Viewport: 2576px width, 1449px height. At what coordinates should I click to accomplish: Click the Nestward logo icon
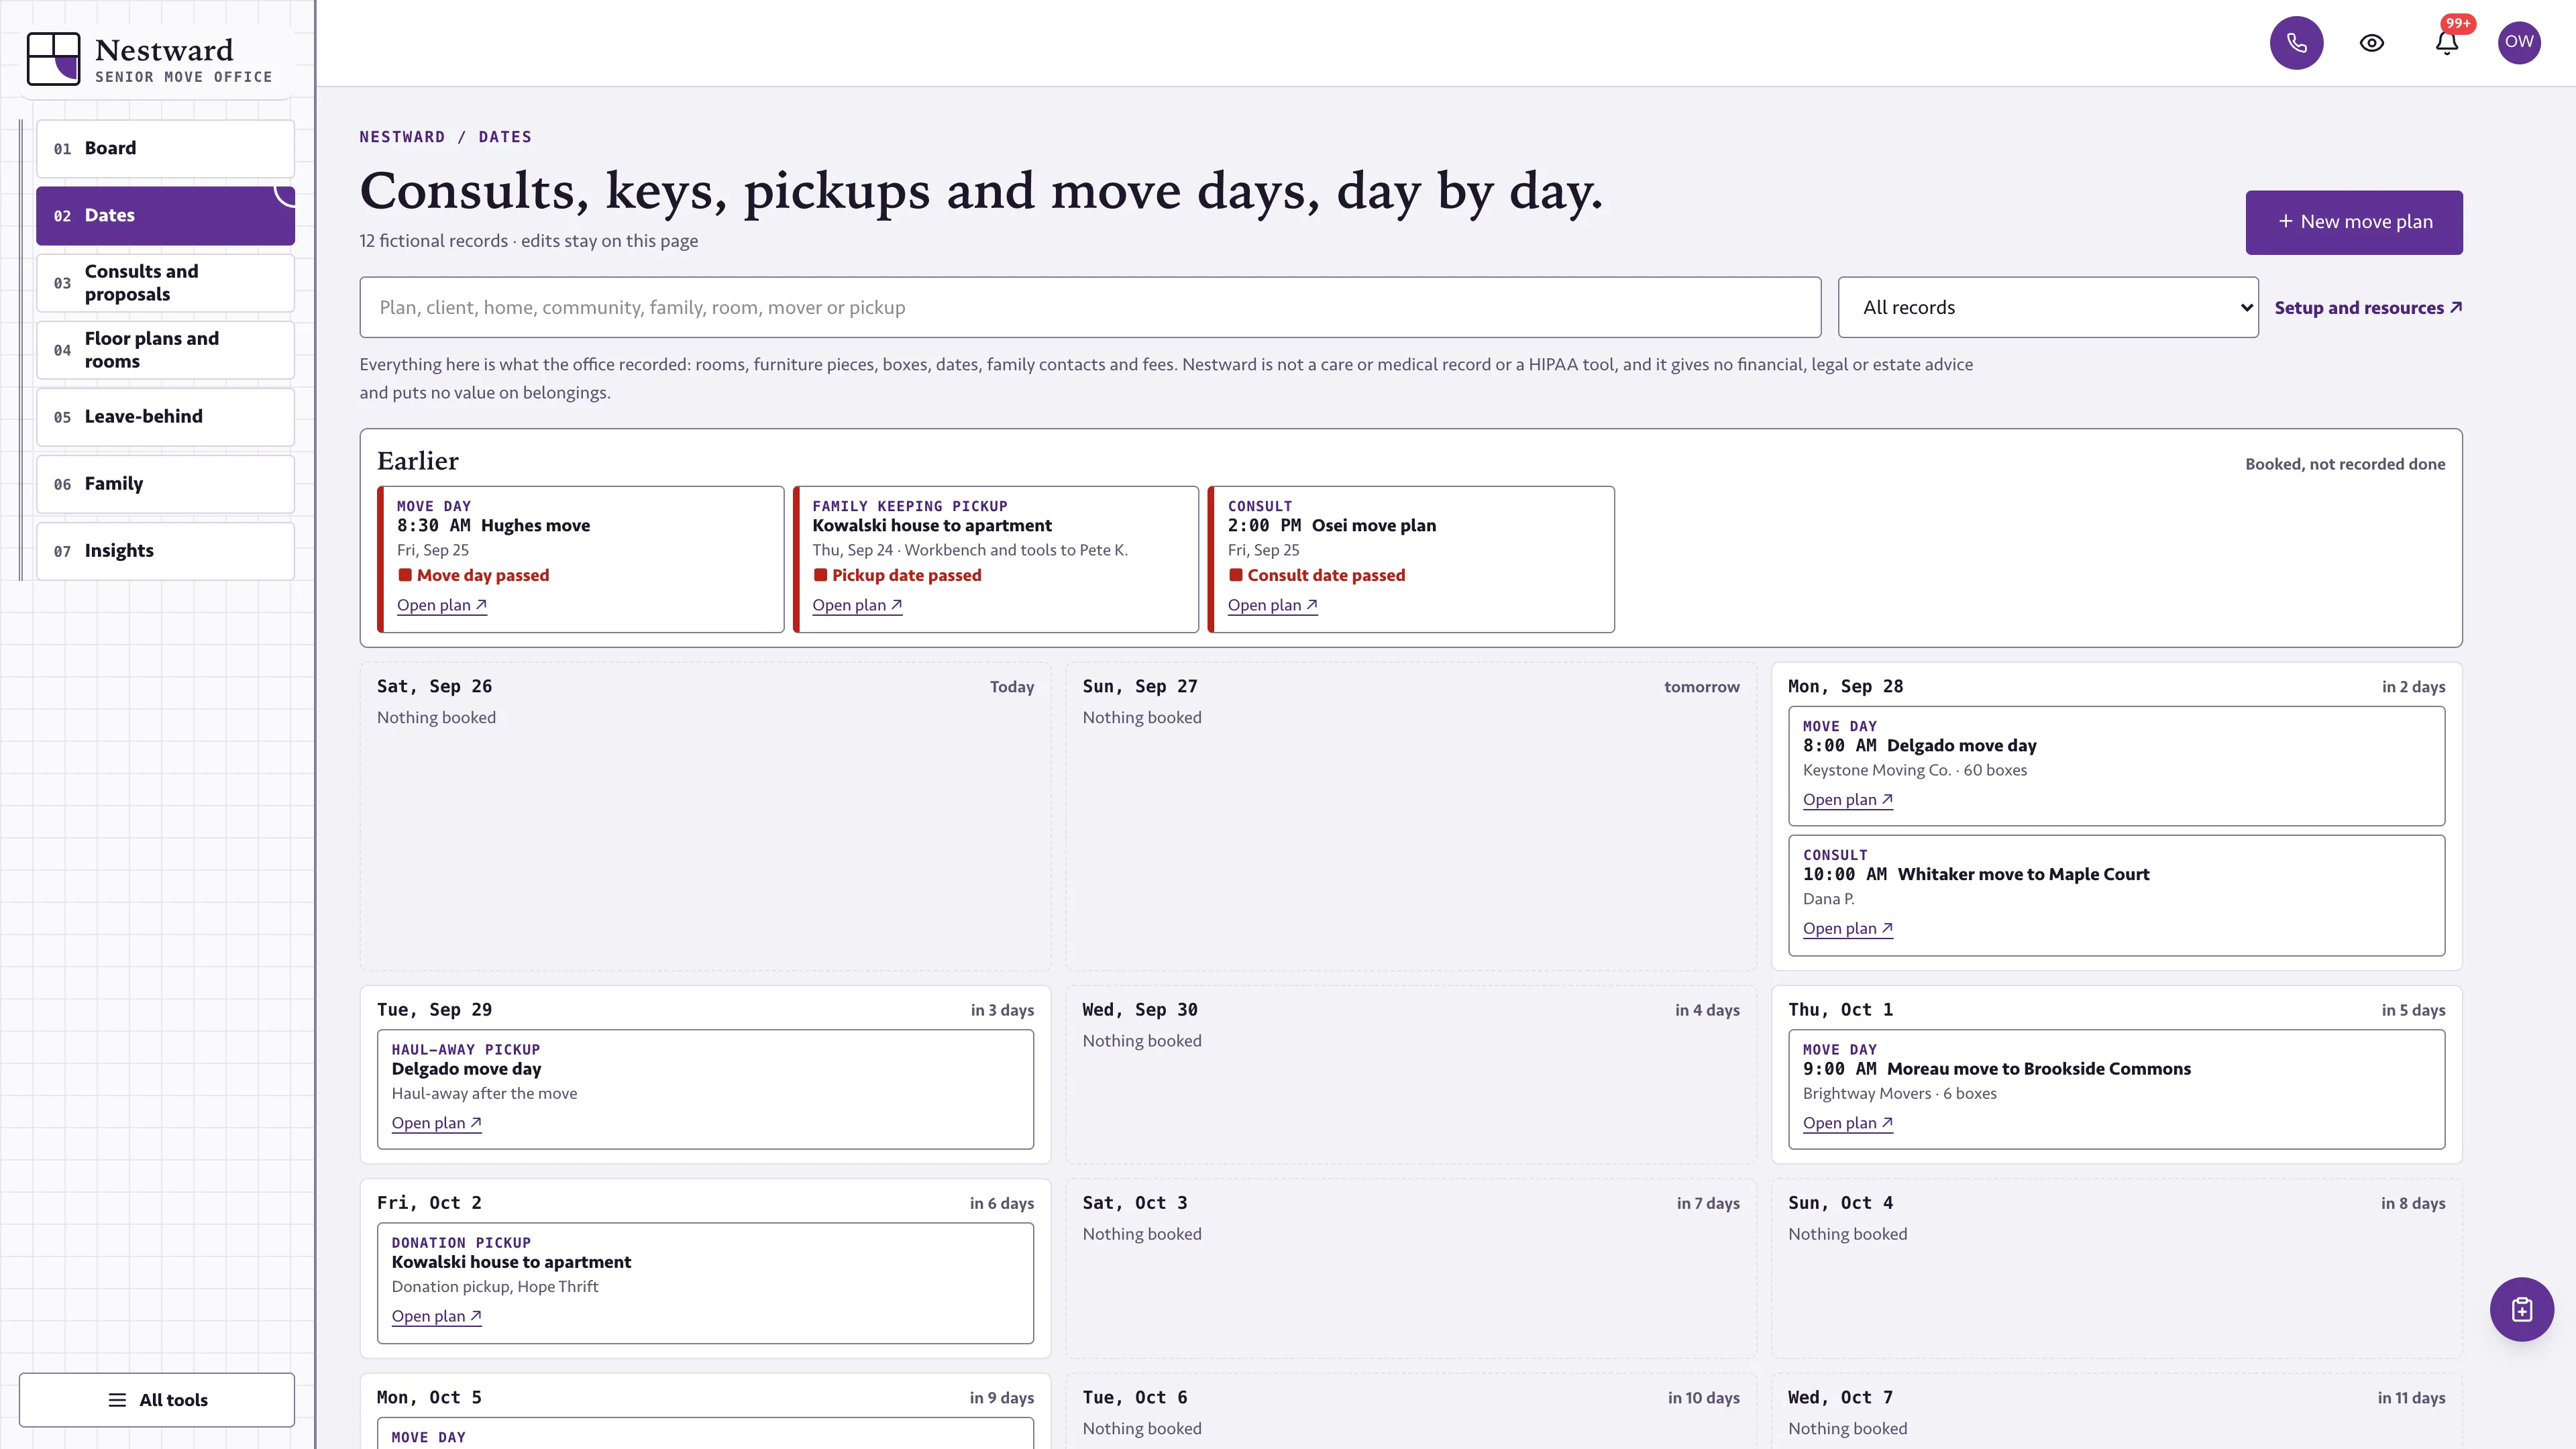tap(53, 59)
